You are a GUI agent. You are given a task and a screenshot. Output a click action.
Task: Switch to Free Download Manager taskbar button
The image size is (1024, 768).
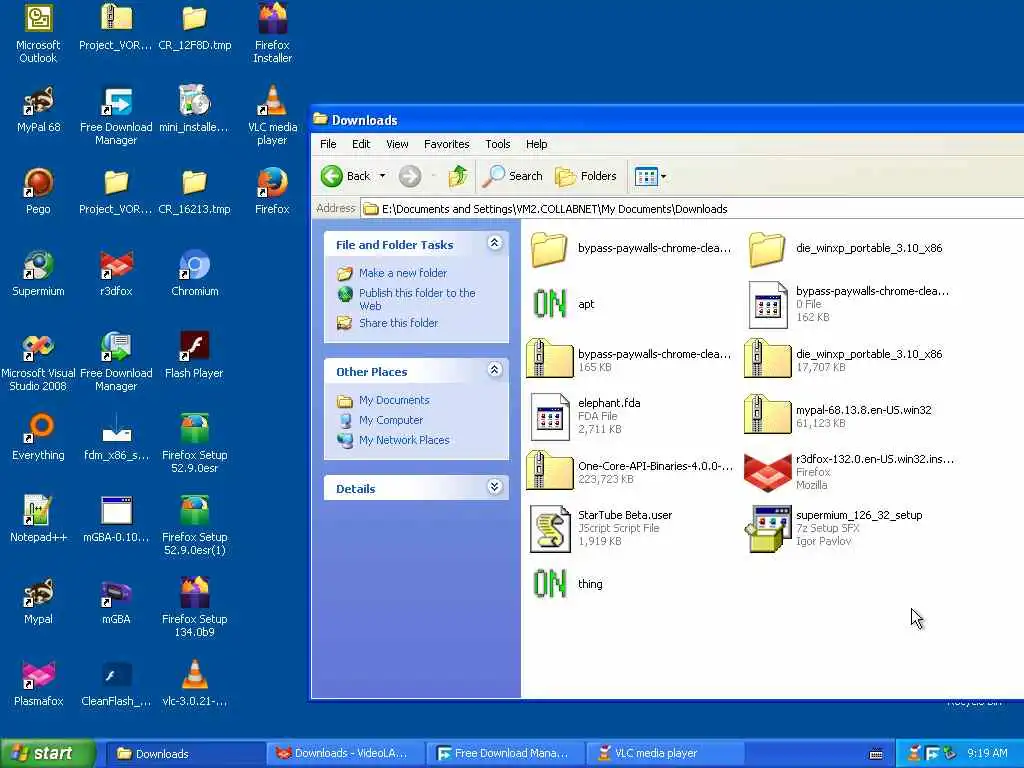(504, 754)
